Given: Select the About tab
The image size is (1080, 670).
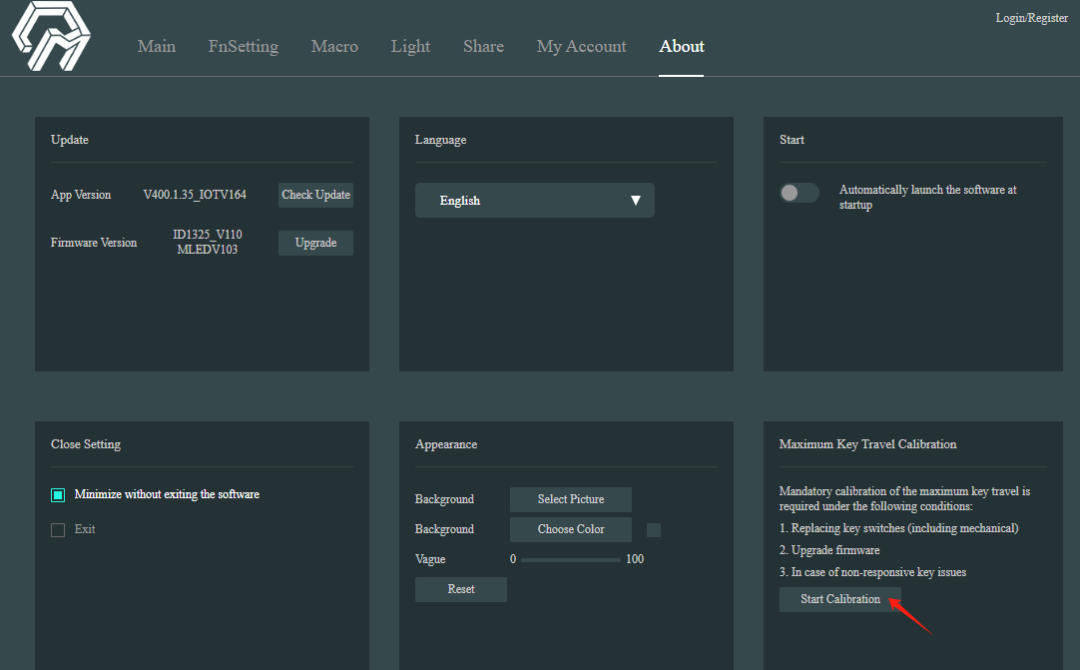Looking at the screenshot, I should pos(681,46).
